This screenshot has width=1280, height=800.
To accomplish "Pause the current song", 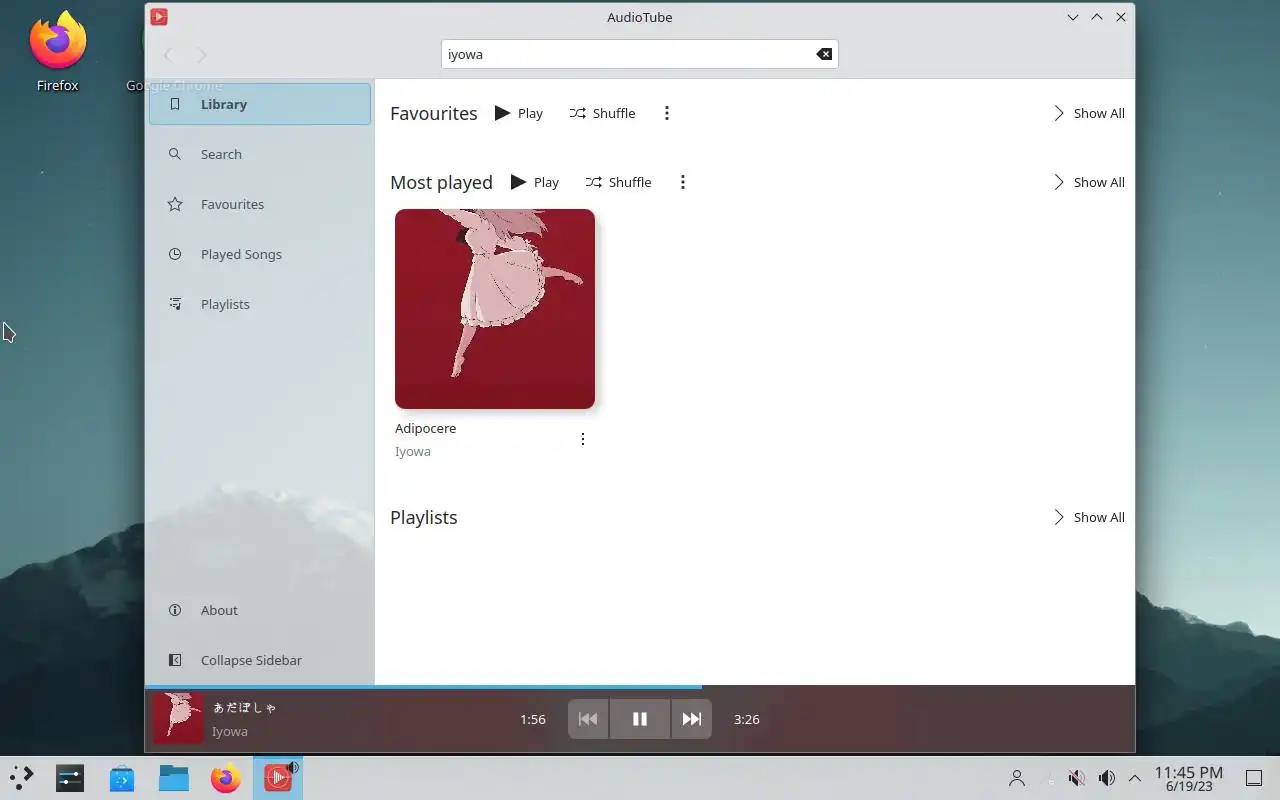I will 640,719.
